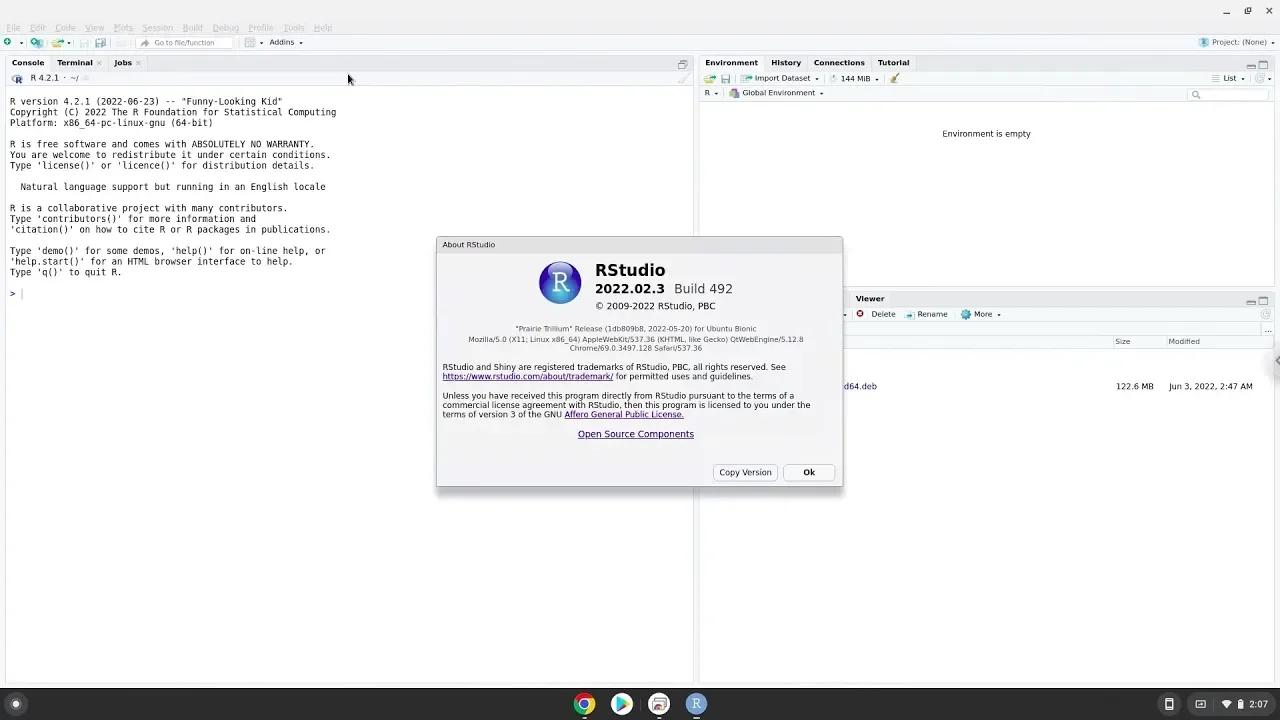Switch to the Connections tab
The height and width of the screenshot is (720, 1280).
coord(838,62)
